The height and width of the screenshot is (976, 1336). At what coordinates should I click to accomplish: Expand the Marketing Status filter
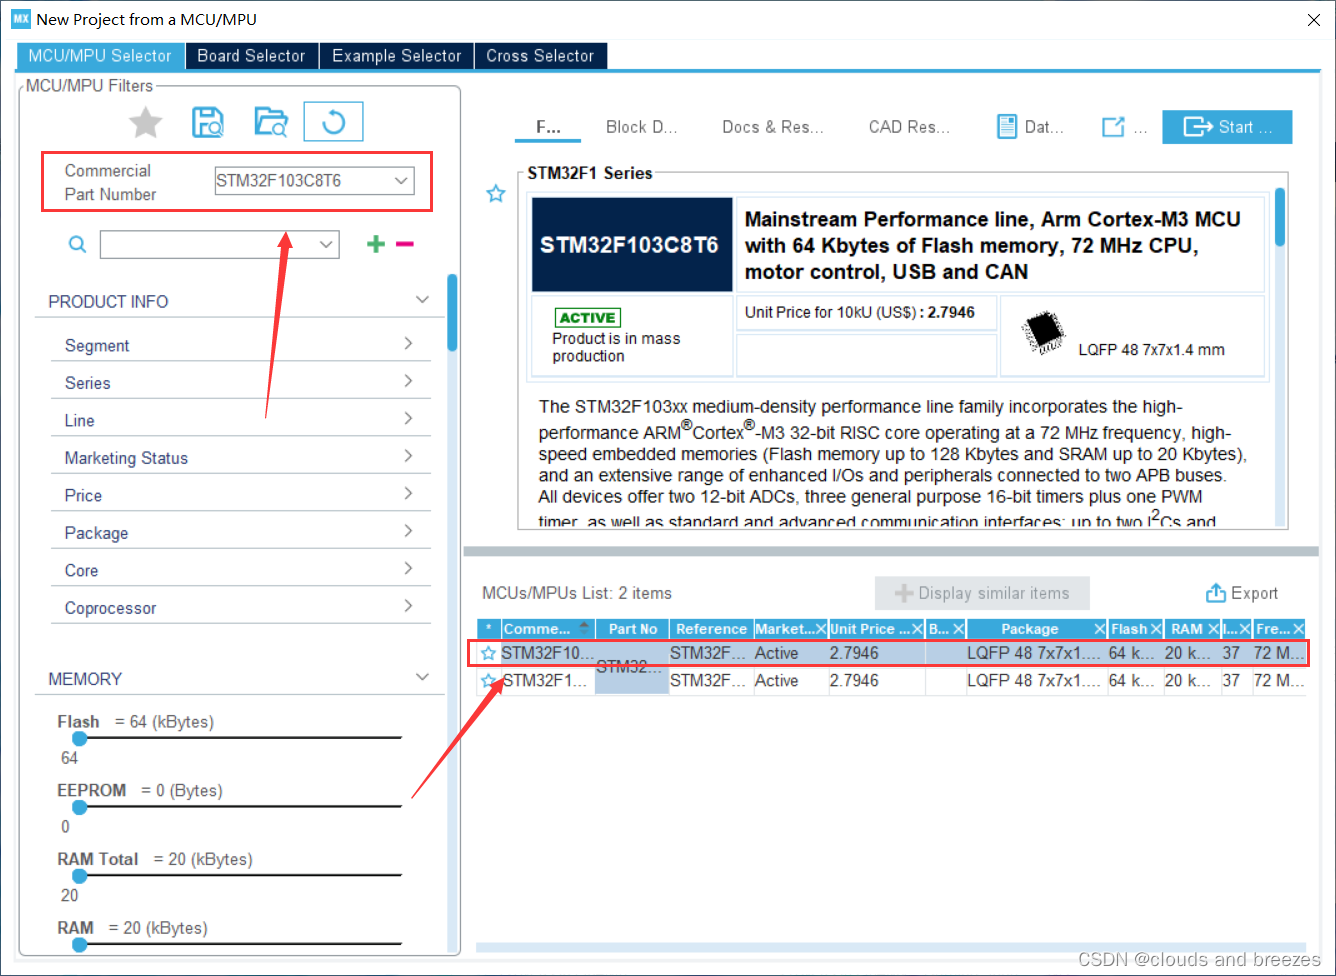(x=408, y=456)
